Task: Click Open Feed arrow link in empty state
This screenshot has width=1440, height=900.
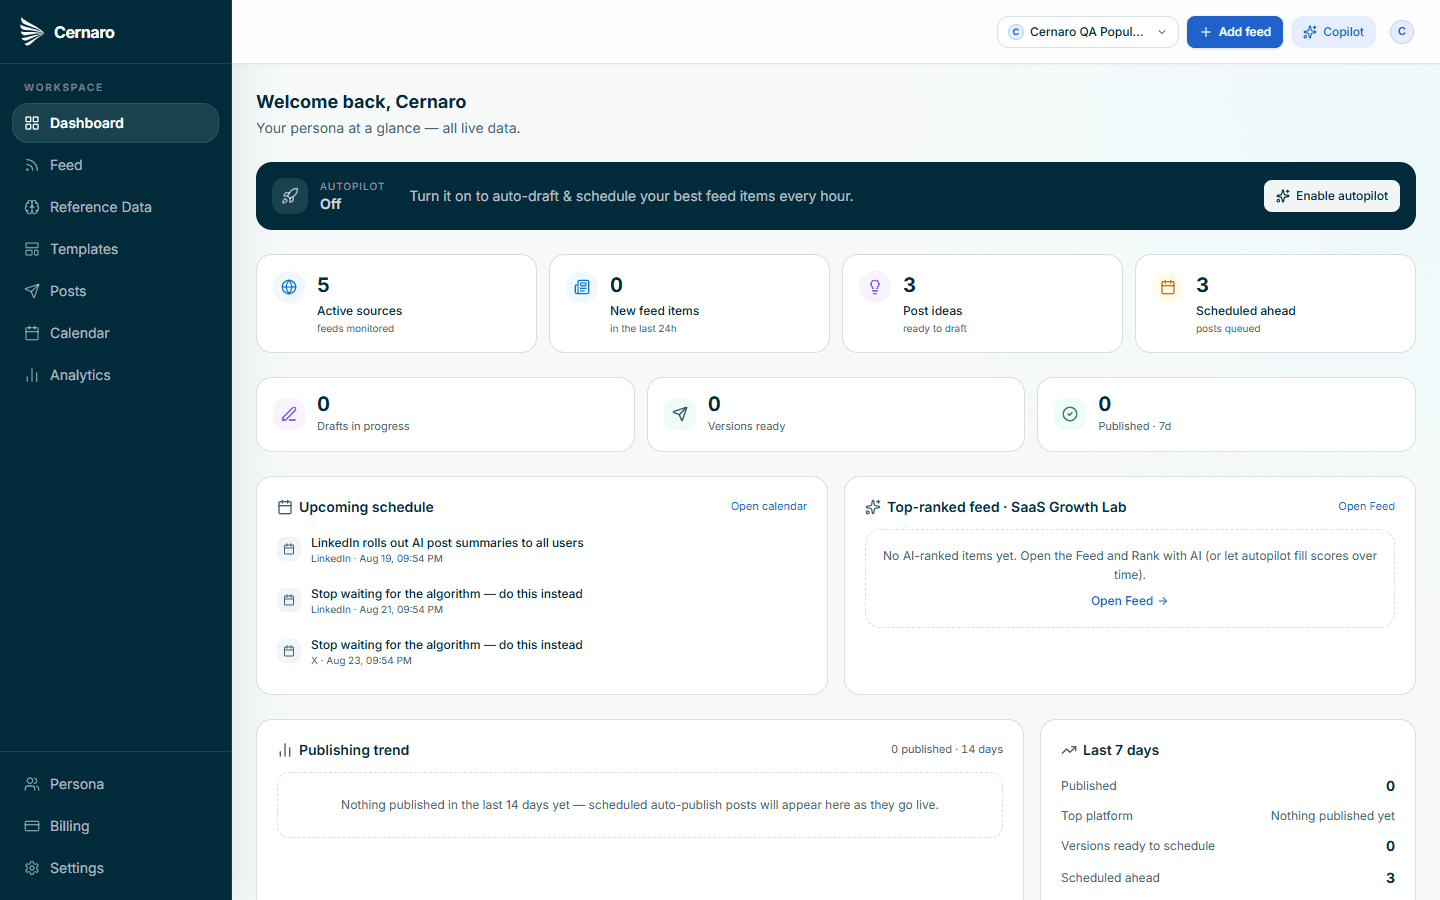Action: pos(1129,601)
